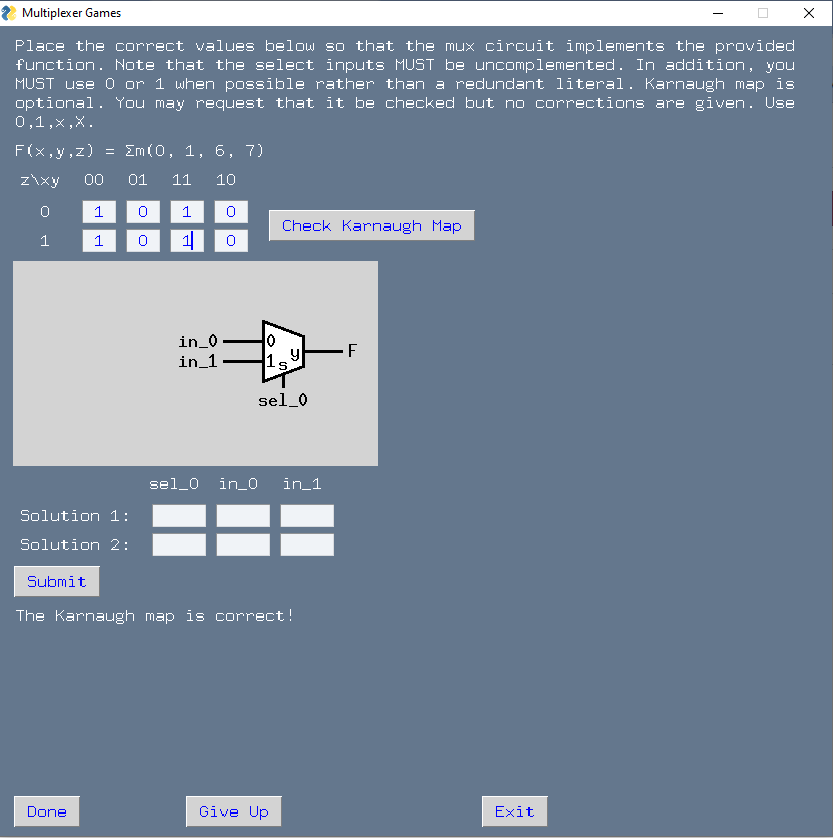
Task: Select the K-map cell for row 1, column 01
Action: click(x=142, y=240)
